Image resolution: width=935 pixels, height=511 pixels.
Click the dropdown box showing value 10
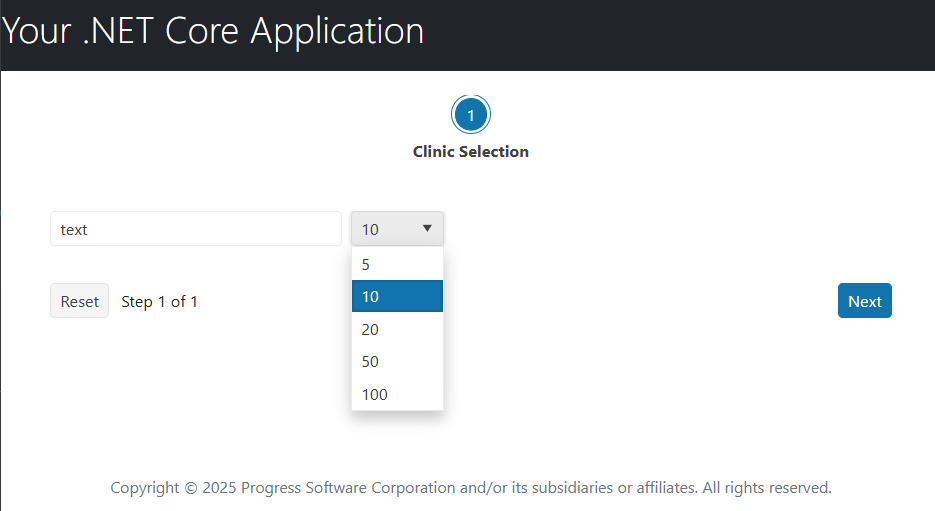386,229
